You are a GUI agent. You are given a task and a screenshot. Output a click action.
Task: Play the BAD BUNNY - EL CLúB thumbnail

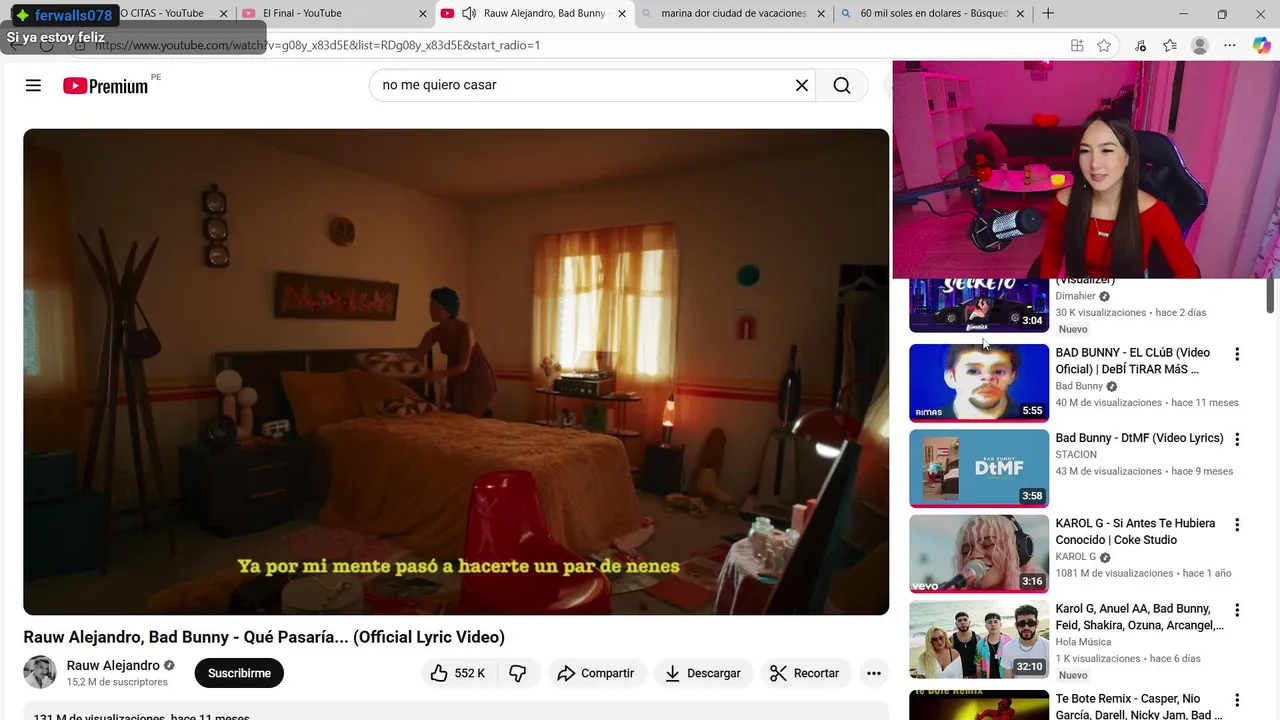click(979, 383)
